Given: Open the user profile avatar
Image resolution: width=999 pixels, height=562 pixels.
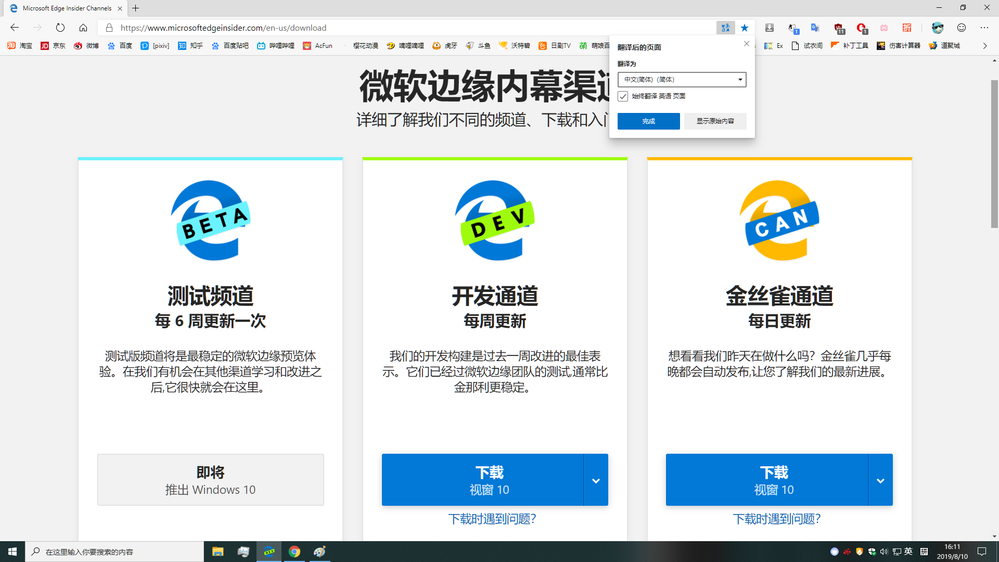Looking at the screenshot, I should (937, 28).
